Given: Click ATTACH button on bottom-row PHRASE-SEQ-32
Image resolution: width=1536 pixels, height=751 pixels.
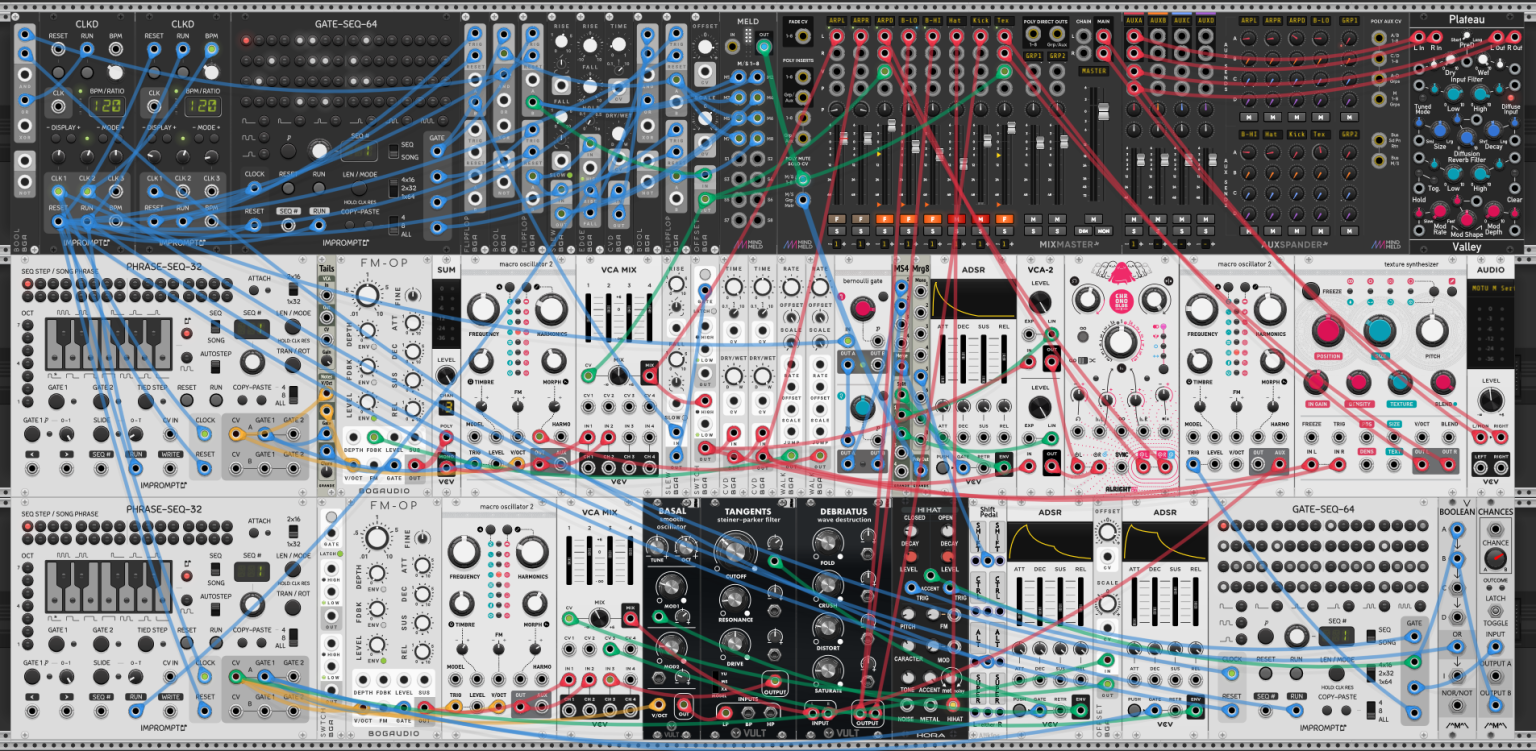Looking at the screenshot, I should pos(254,533).
